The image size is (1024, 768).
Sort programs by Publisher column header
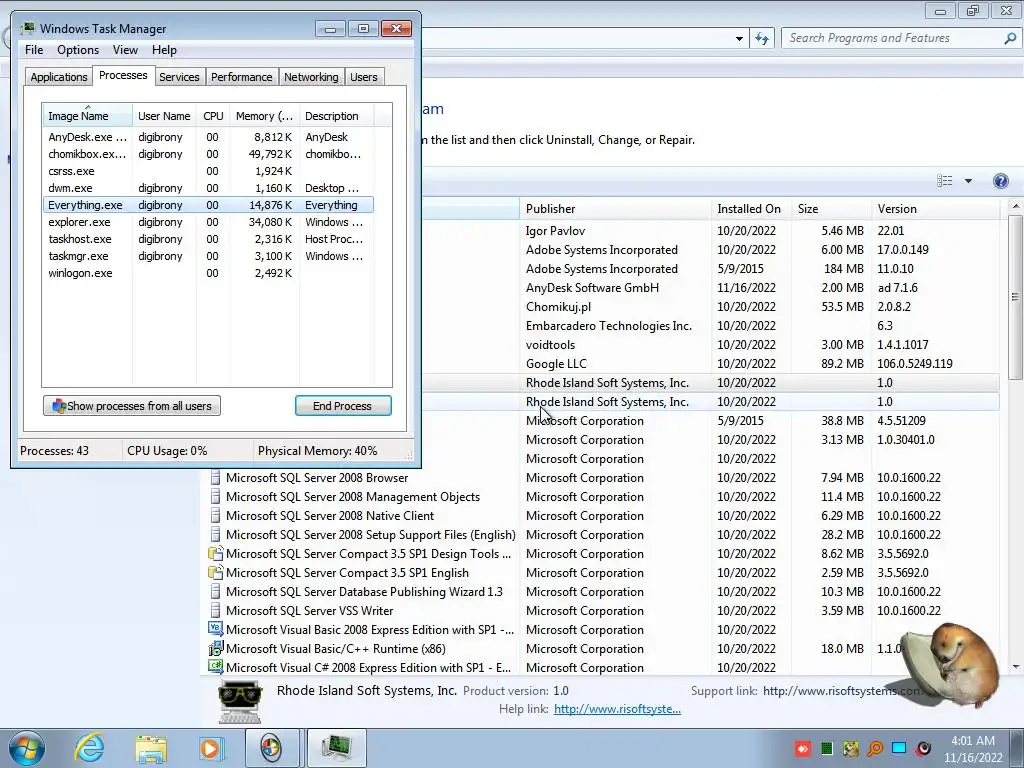pyautogui.click(x=615, y=209)
